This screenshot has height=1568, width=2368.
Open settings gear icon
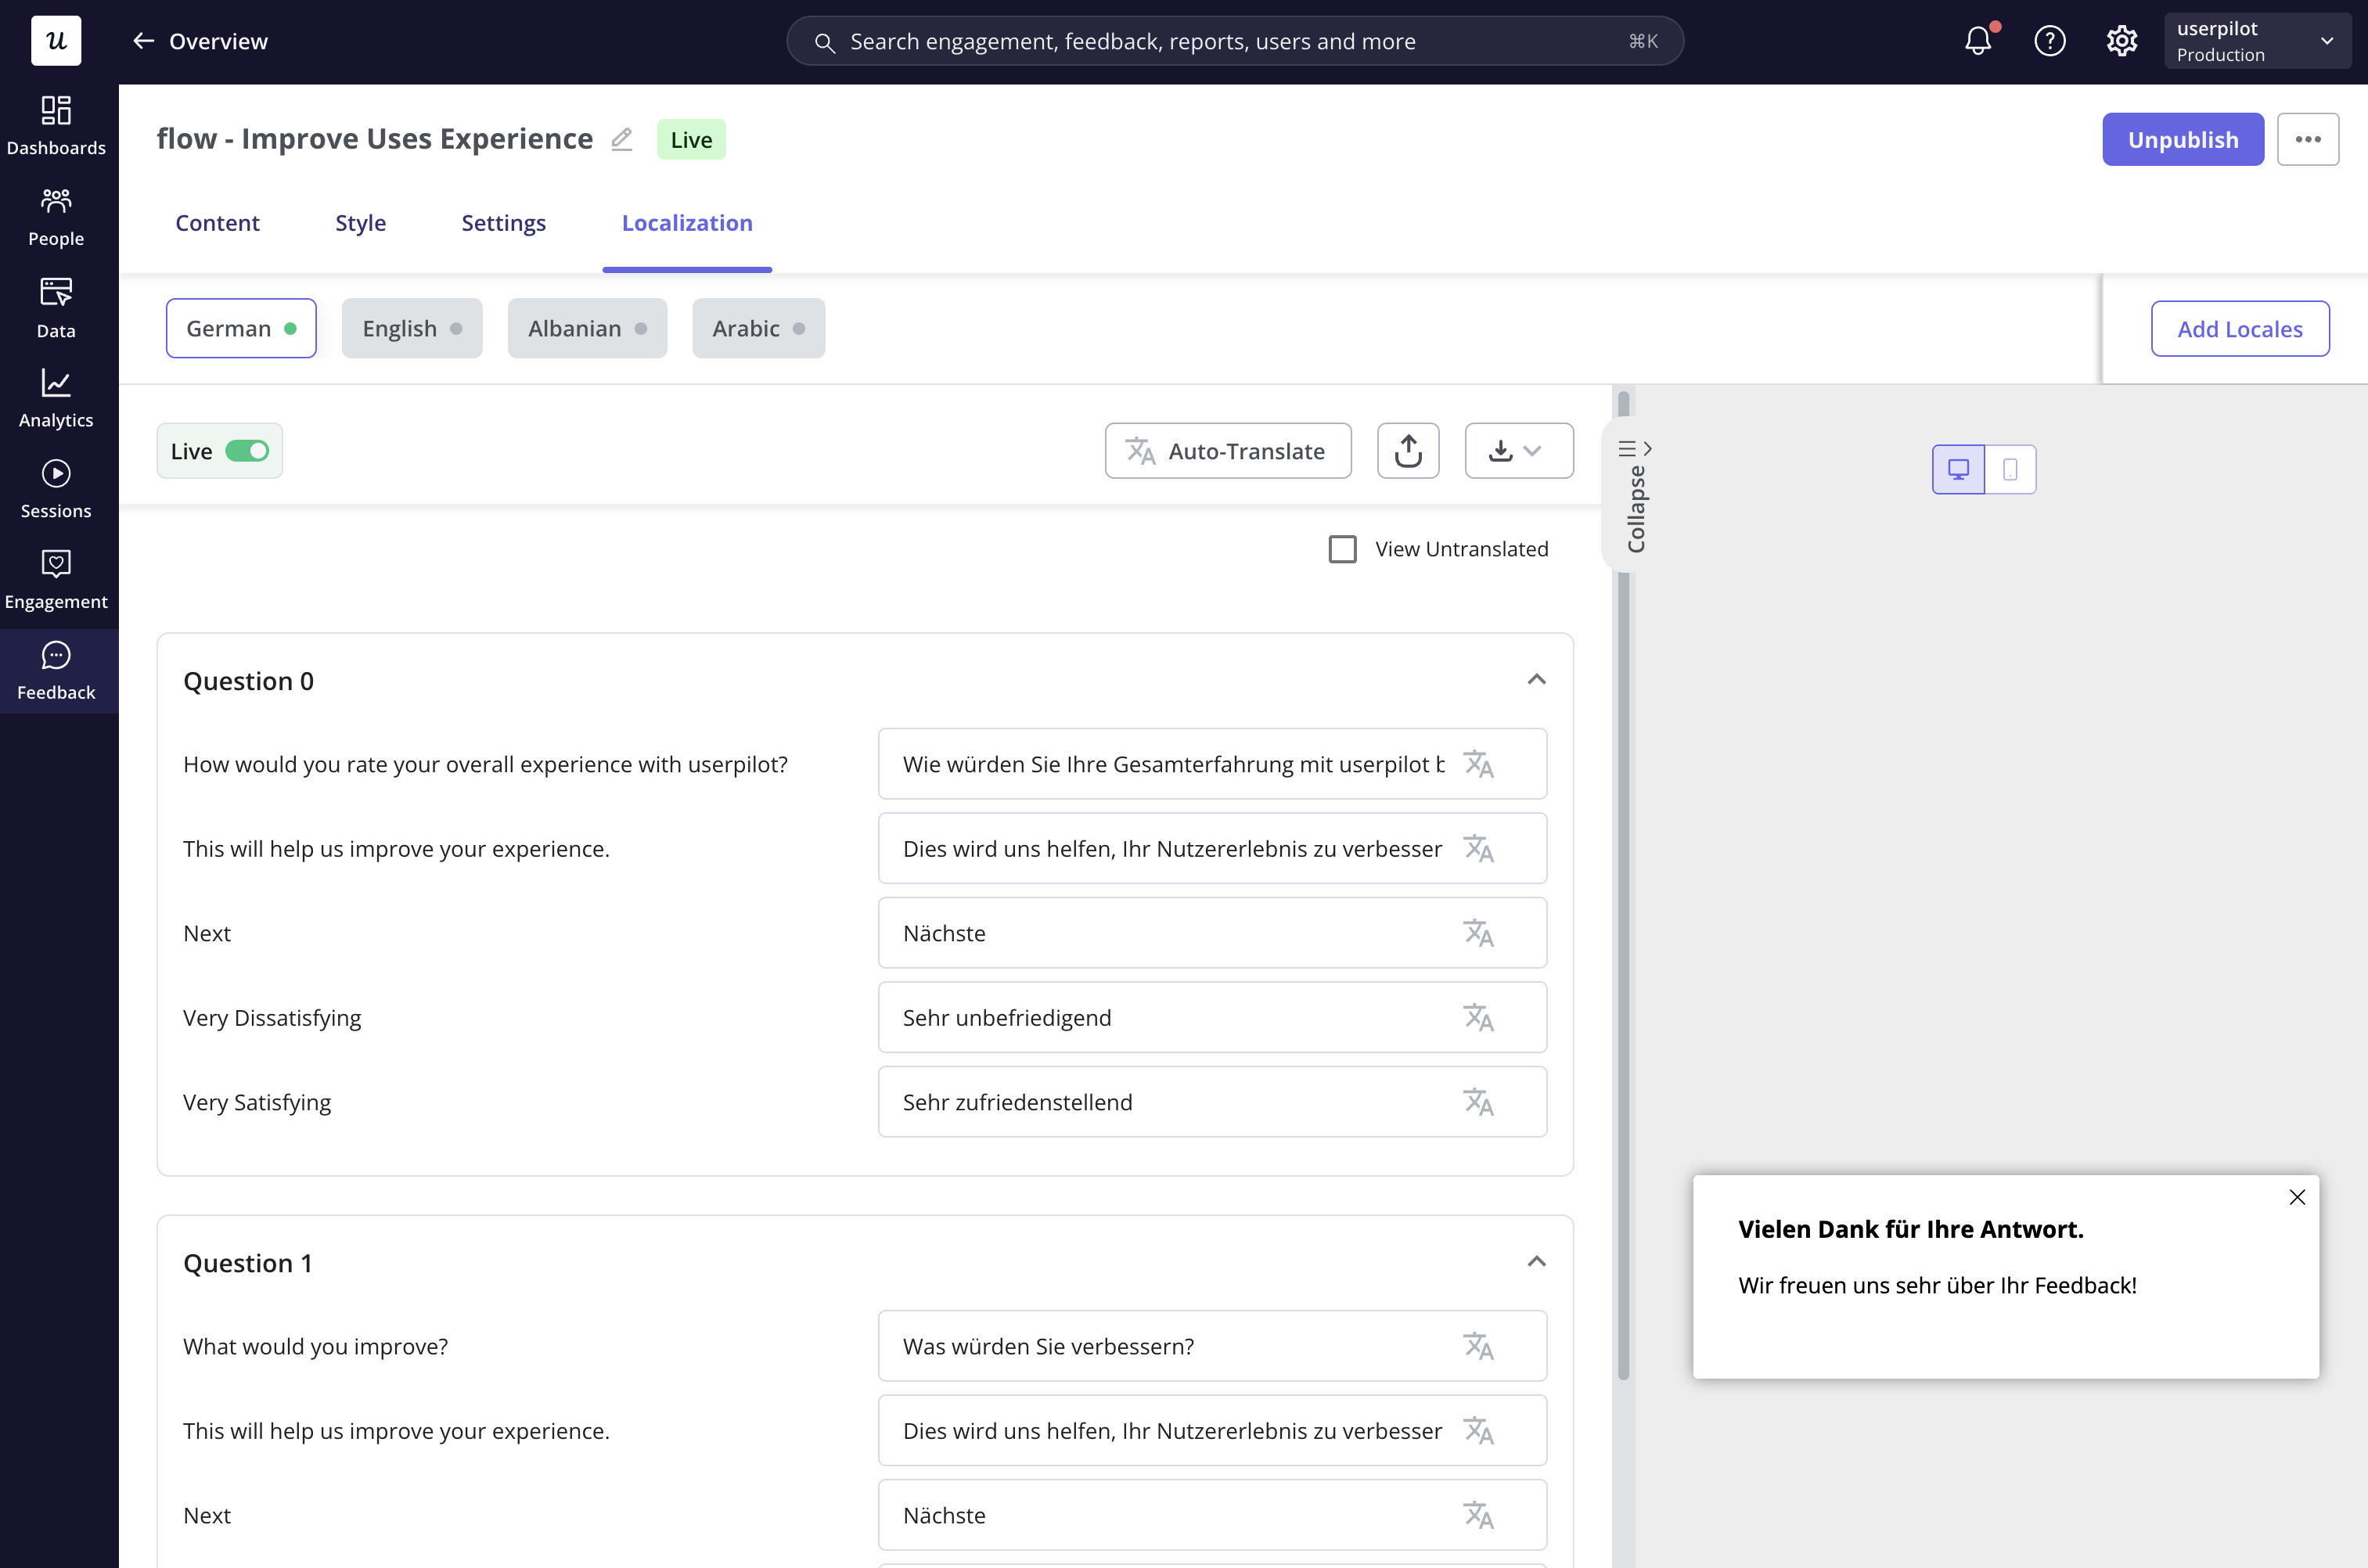pyautogui.click(x=2121, y=41)
